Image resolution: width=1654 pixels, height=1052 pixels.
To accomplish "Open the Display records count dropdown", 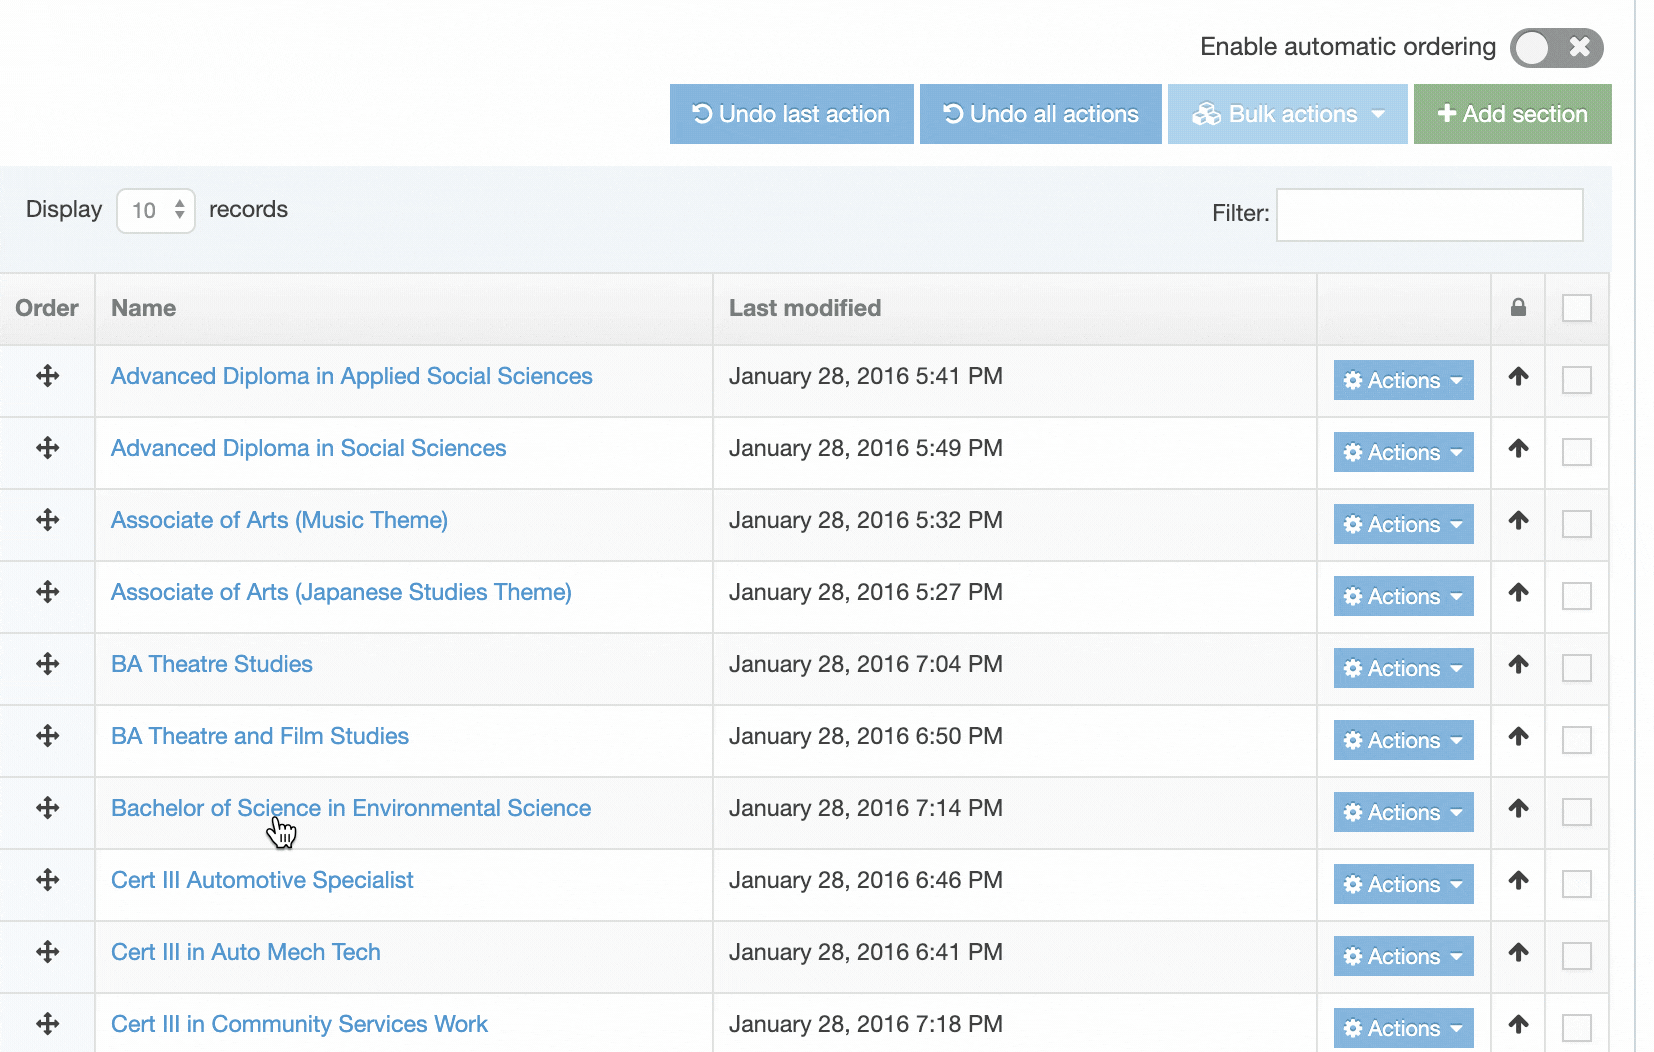I will coord(156,211).
